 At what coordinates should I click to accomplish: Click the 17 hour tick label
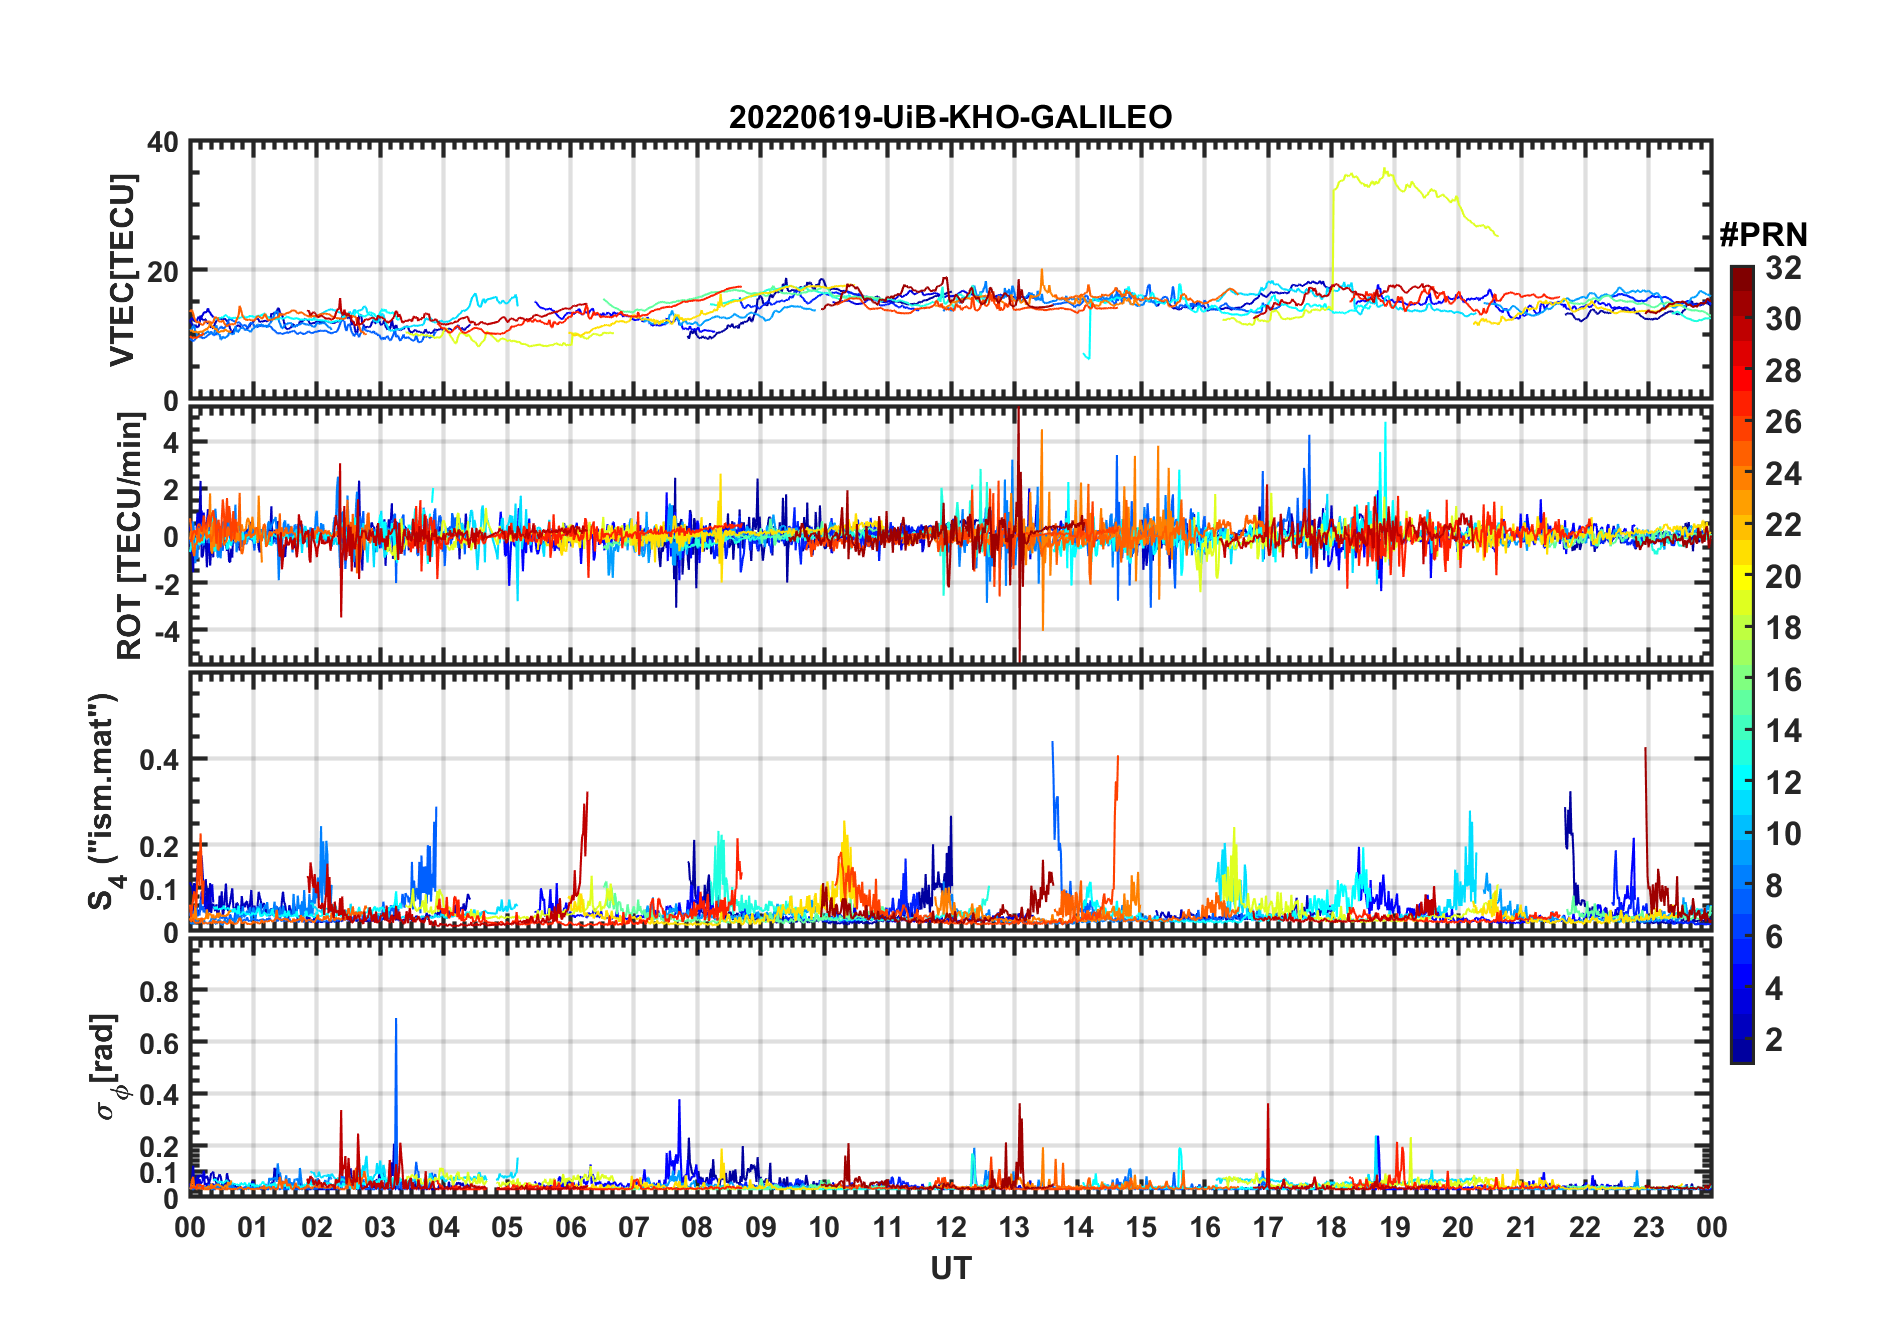point(1268,1227)
